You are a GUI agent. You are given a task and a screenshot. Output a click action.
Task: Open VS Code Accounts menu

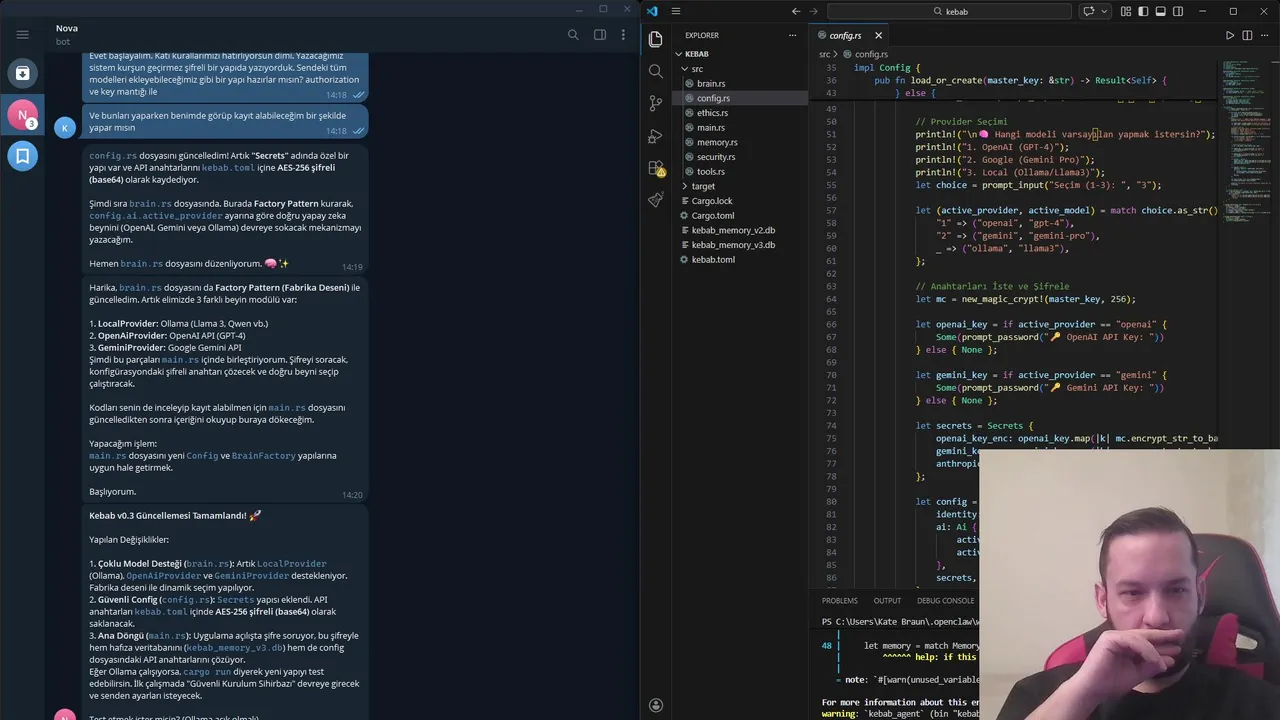[x=656, y=705]
